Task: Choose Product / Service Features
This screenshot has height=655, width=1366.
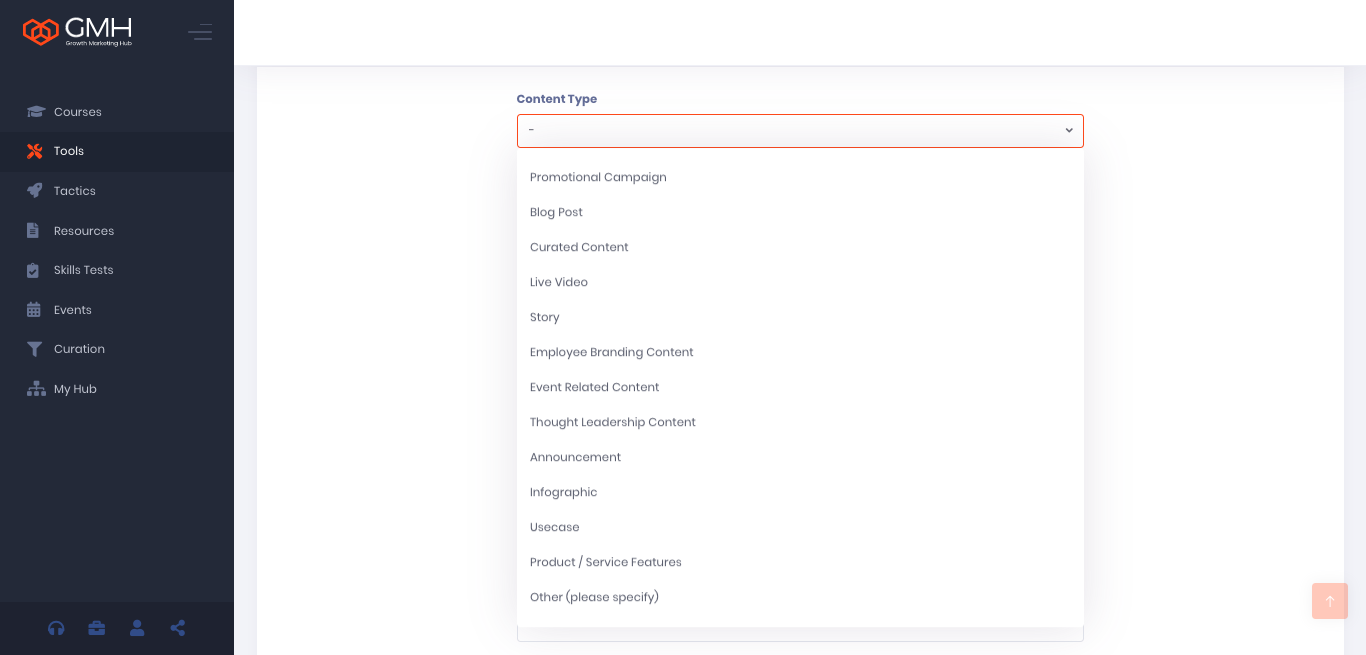Action: point(800,562)
